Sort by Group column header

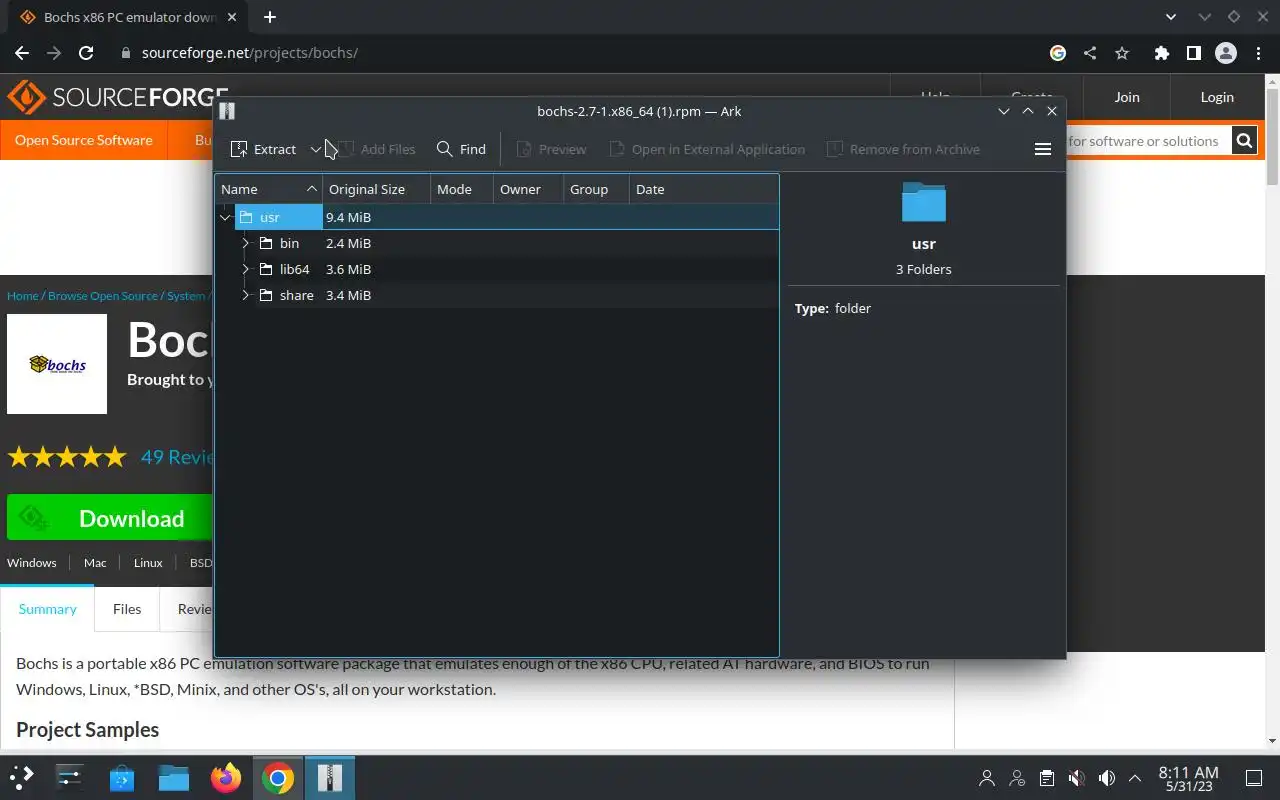point(596,189)
